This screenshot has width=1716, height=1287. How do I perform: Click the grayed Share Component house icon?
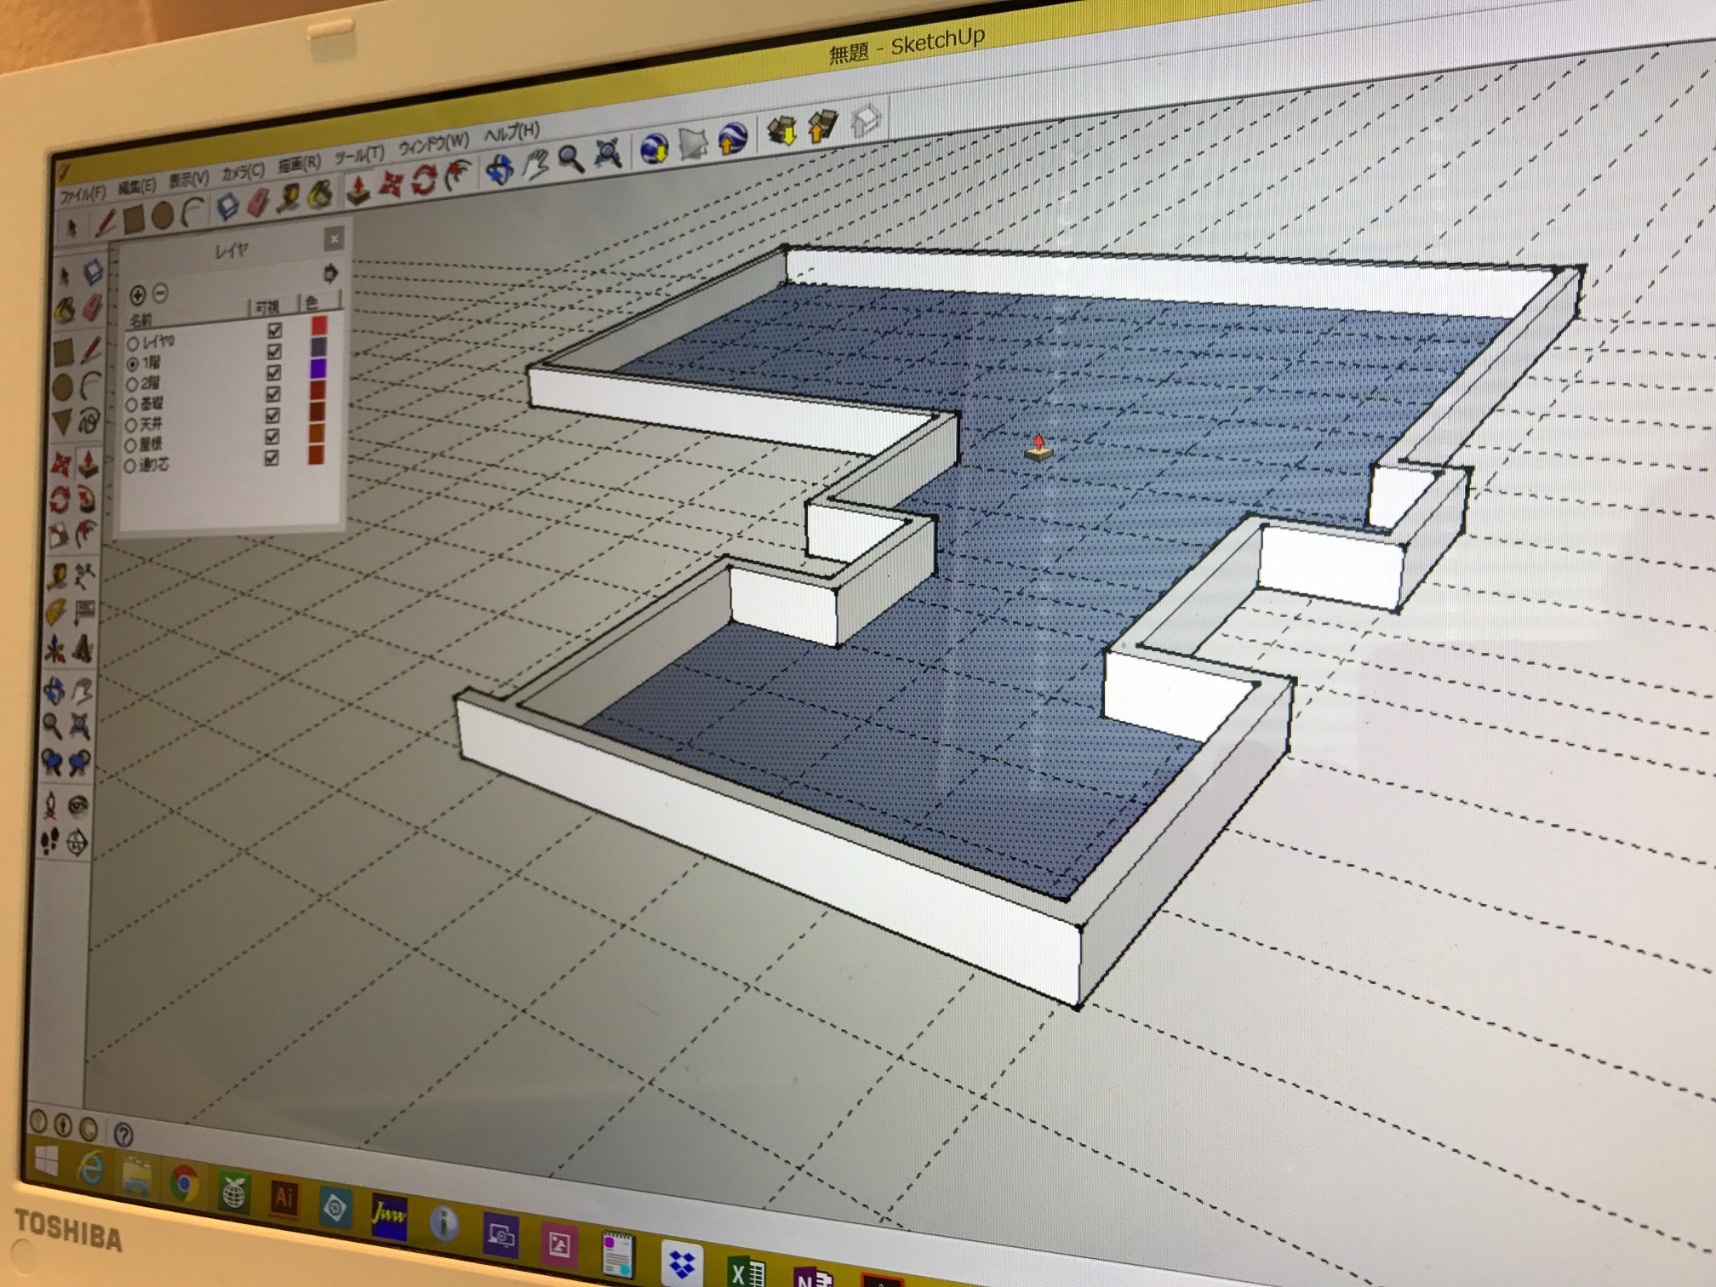(866, 120)
